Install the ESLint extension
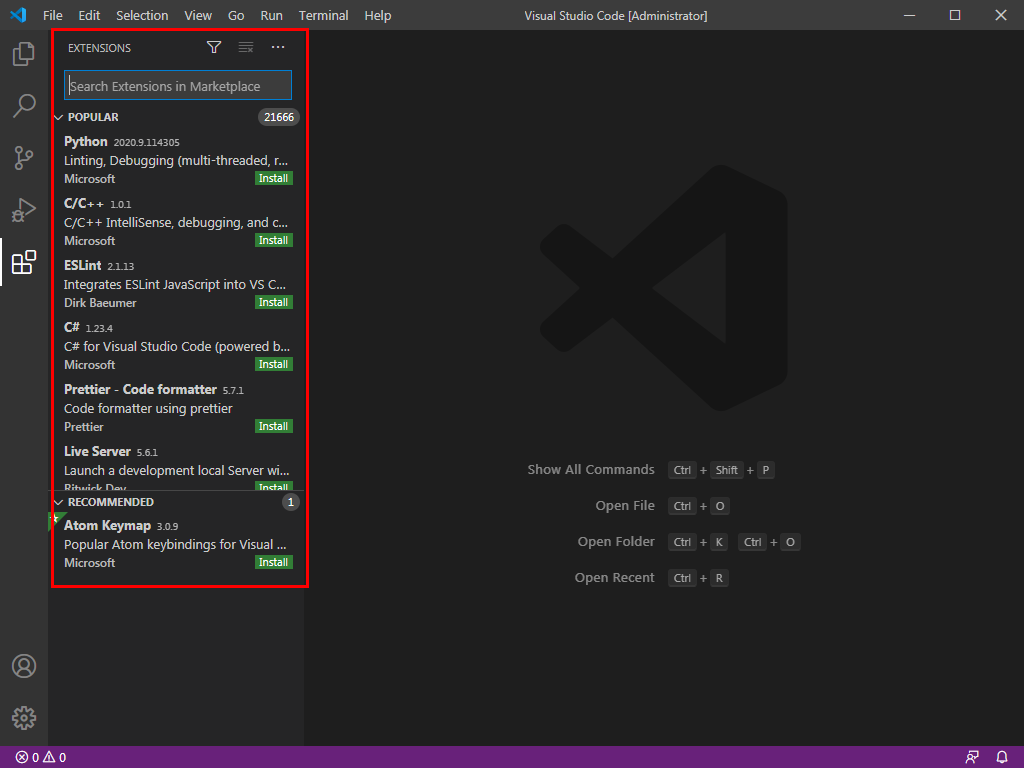1024x768 pixels. click(274, 302)
